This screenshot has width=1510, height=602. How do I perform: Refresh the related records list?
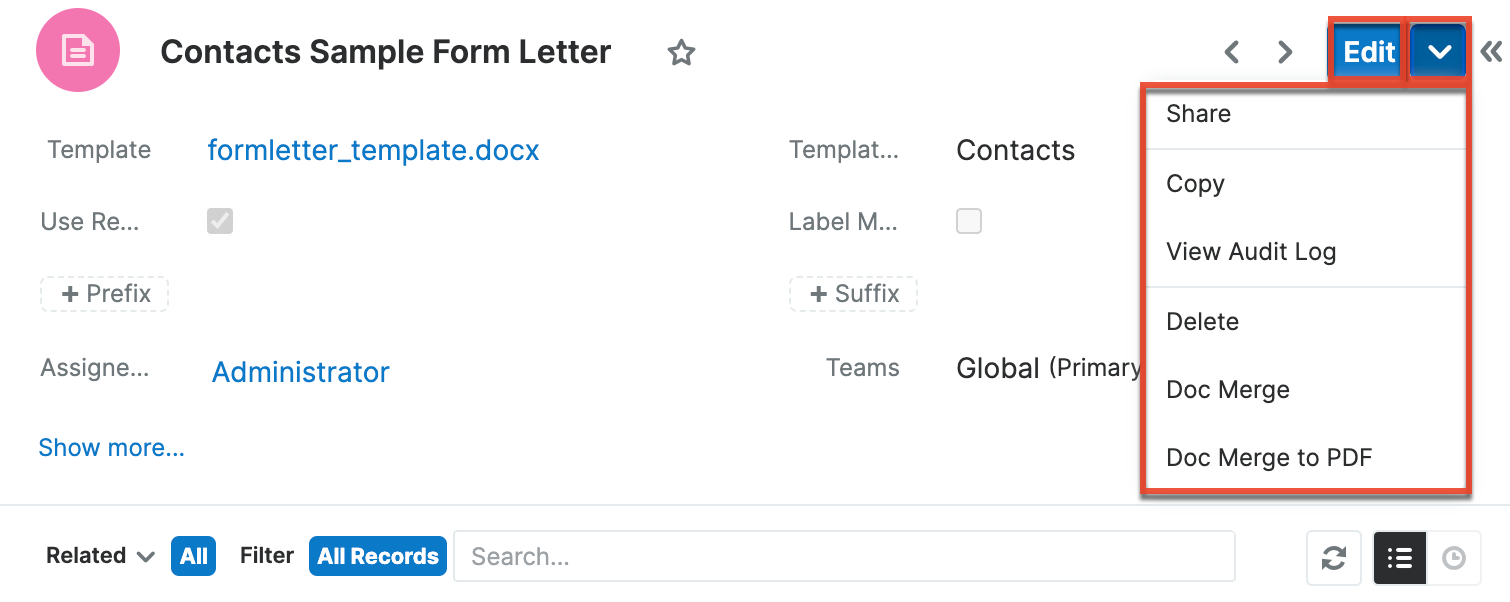click(x=1334, y=557)
